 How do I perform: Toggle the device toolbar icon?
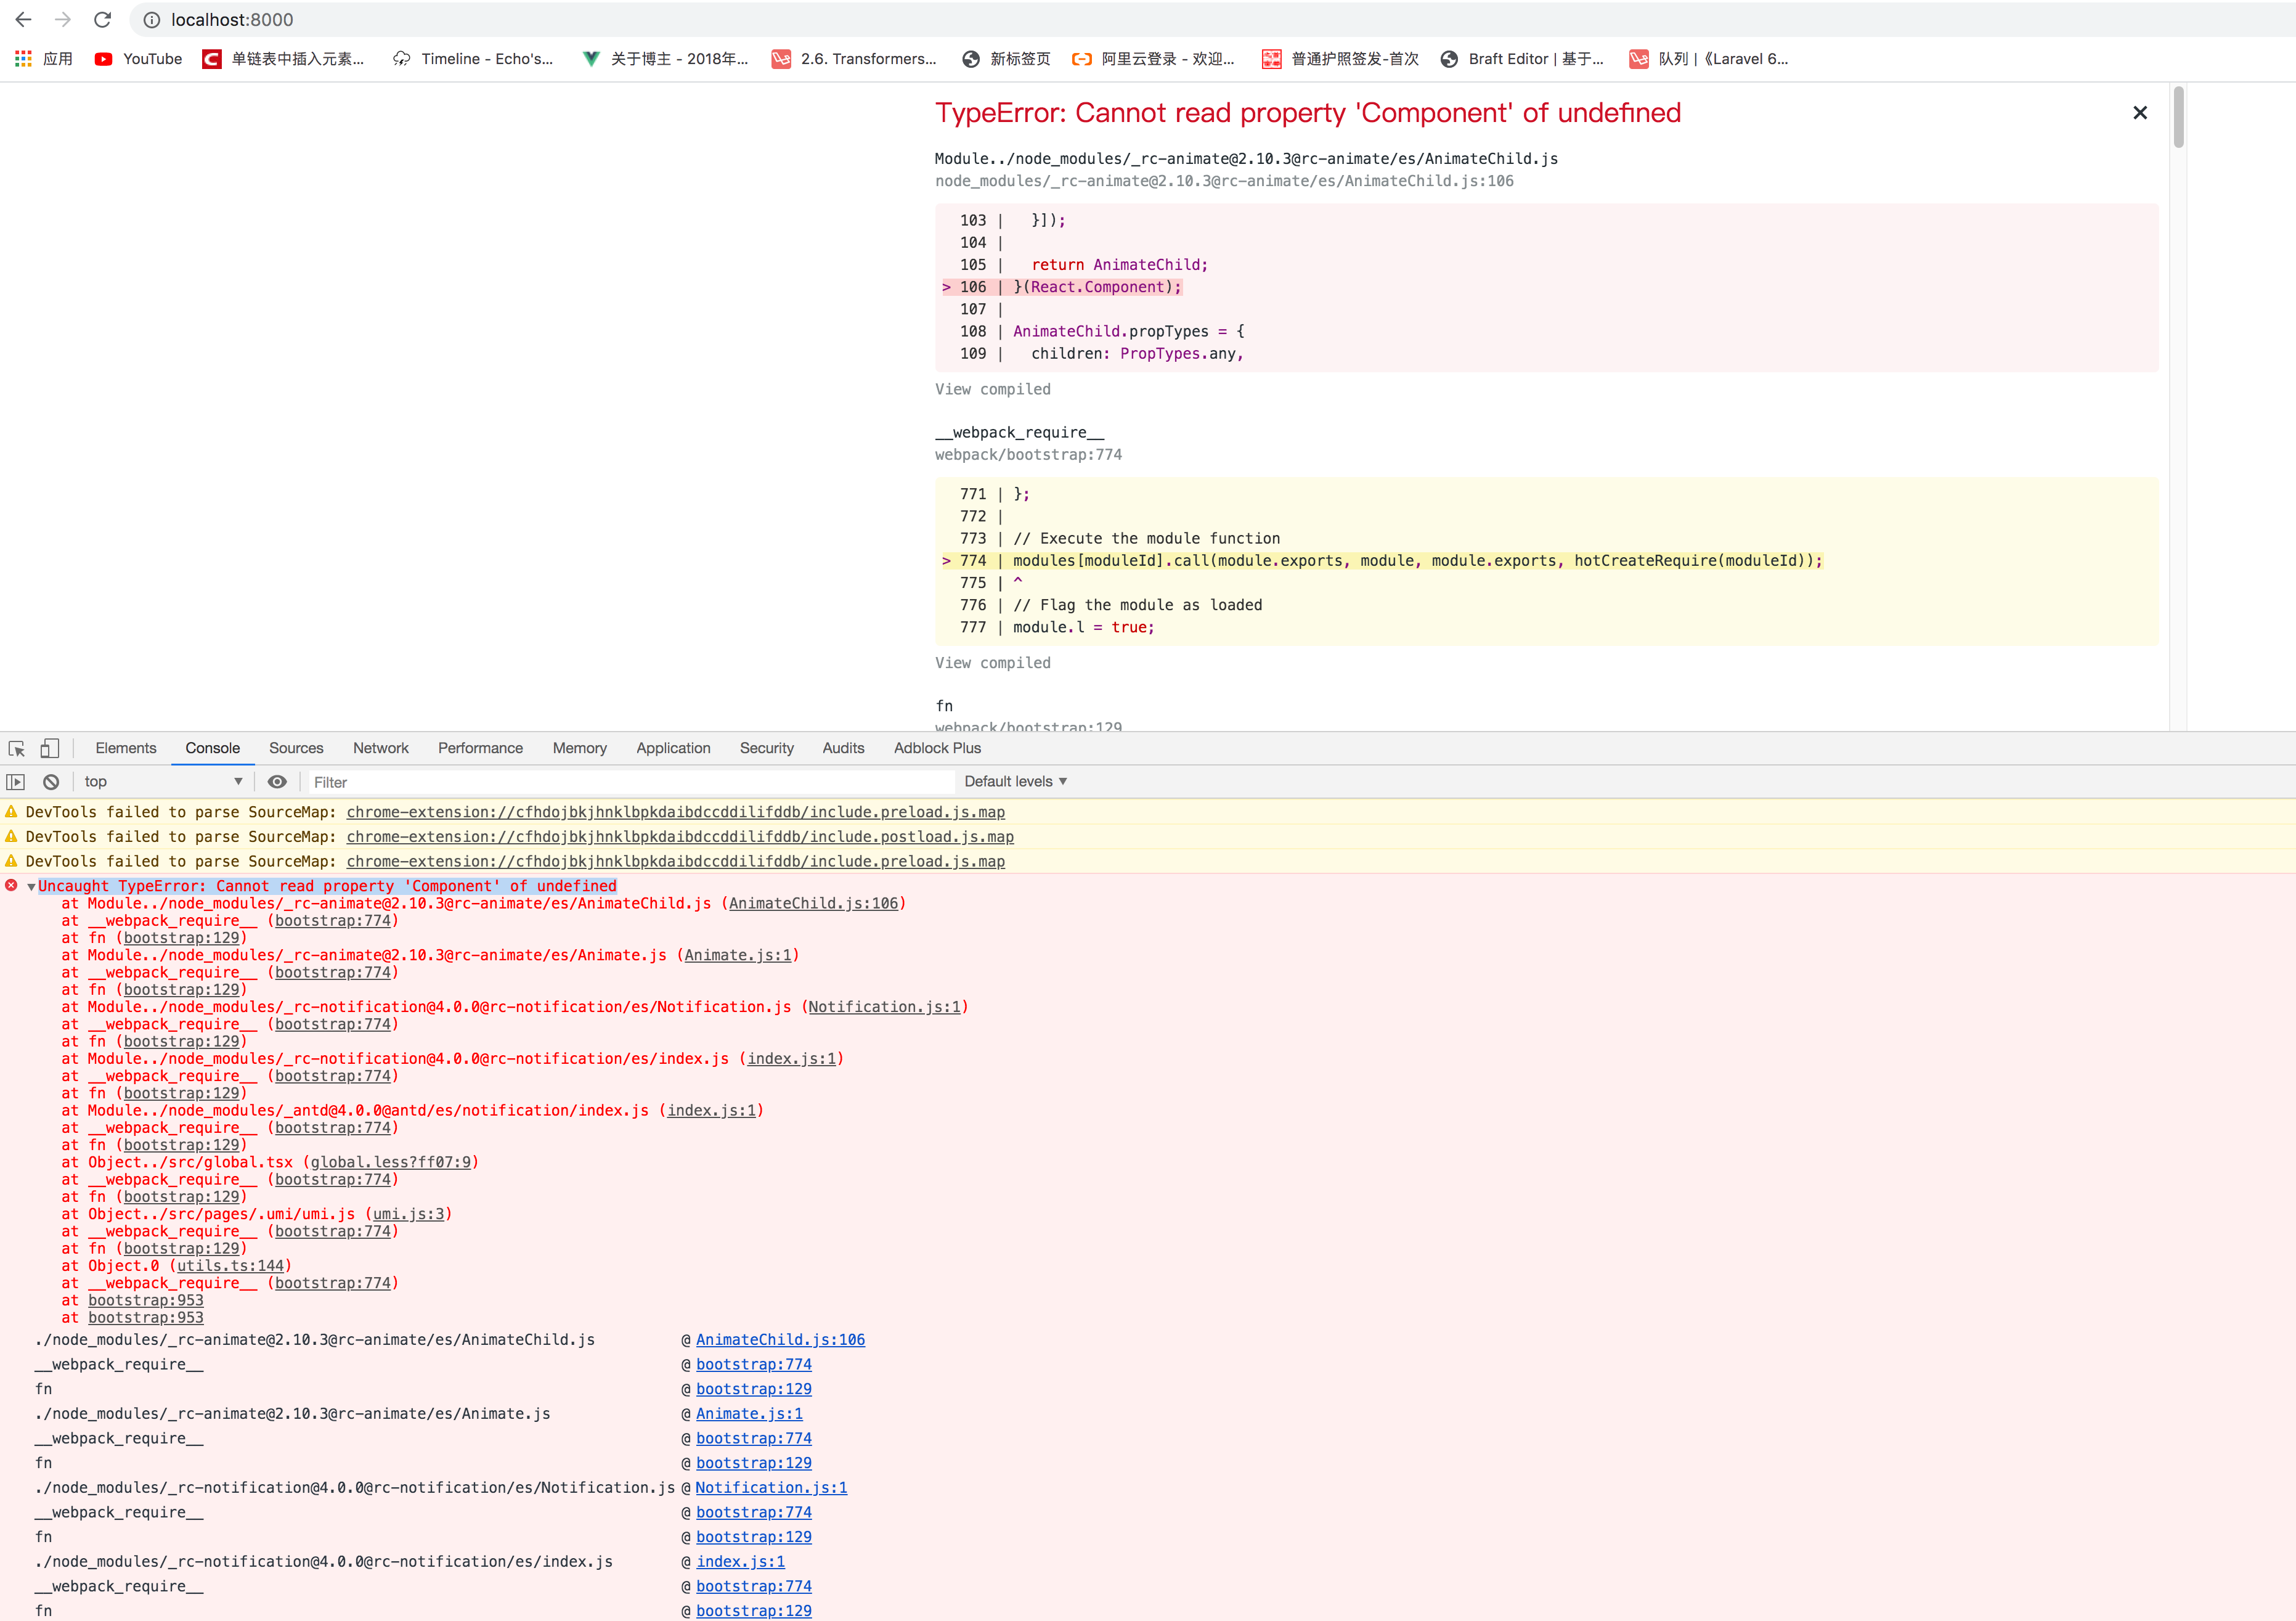49,748
